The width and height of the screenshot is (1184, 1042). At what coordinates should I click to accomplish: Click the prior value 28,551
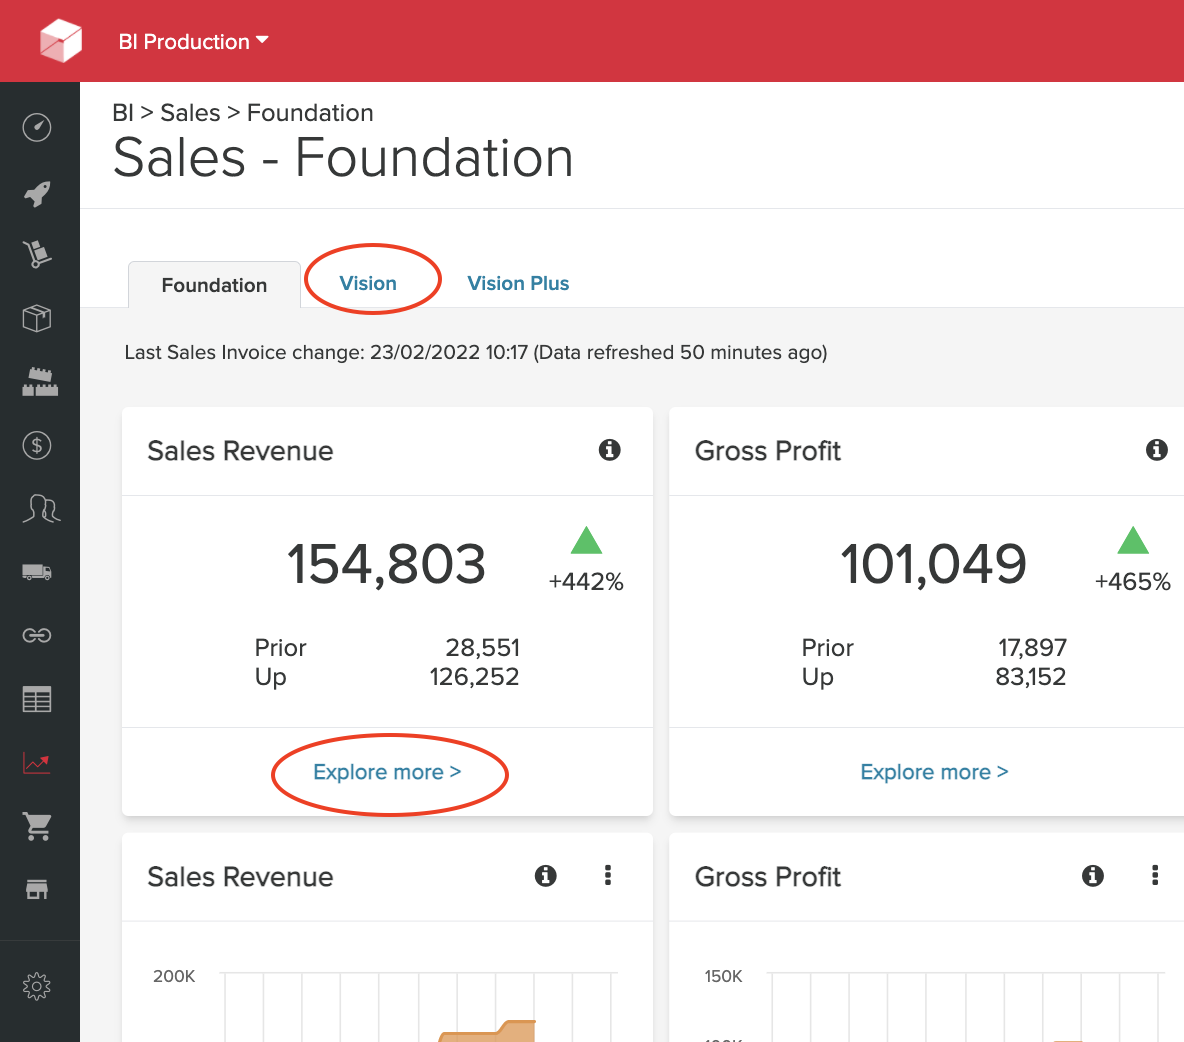tap(483, 648)
